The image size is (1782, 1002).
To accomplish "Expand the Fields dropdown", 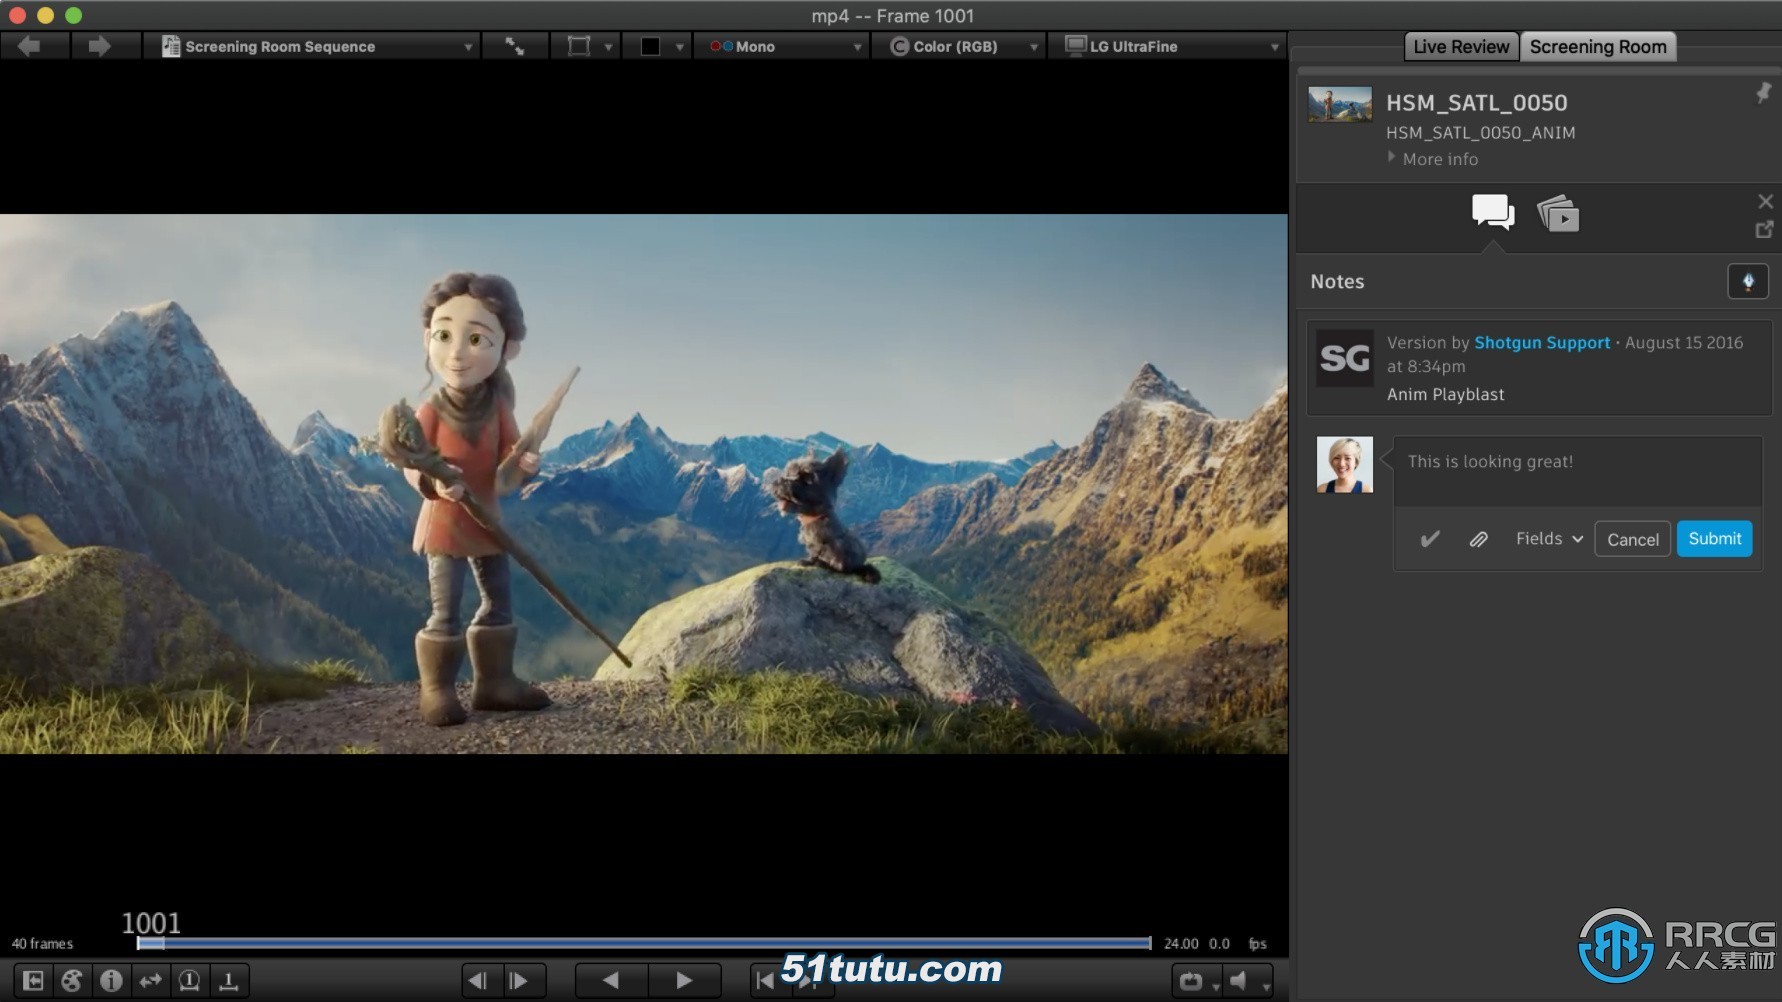I will [1549, 538].
